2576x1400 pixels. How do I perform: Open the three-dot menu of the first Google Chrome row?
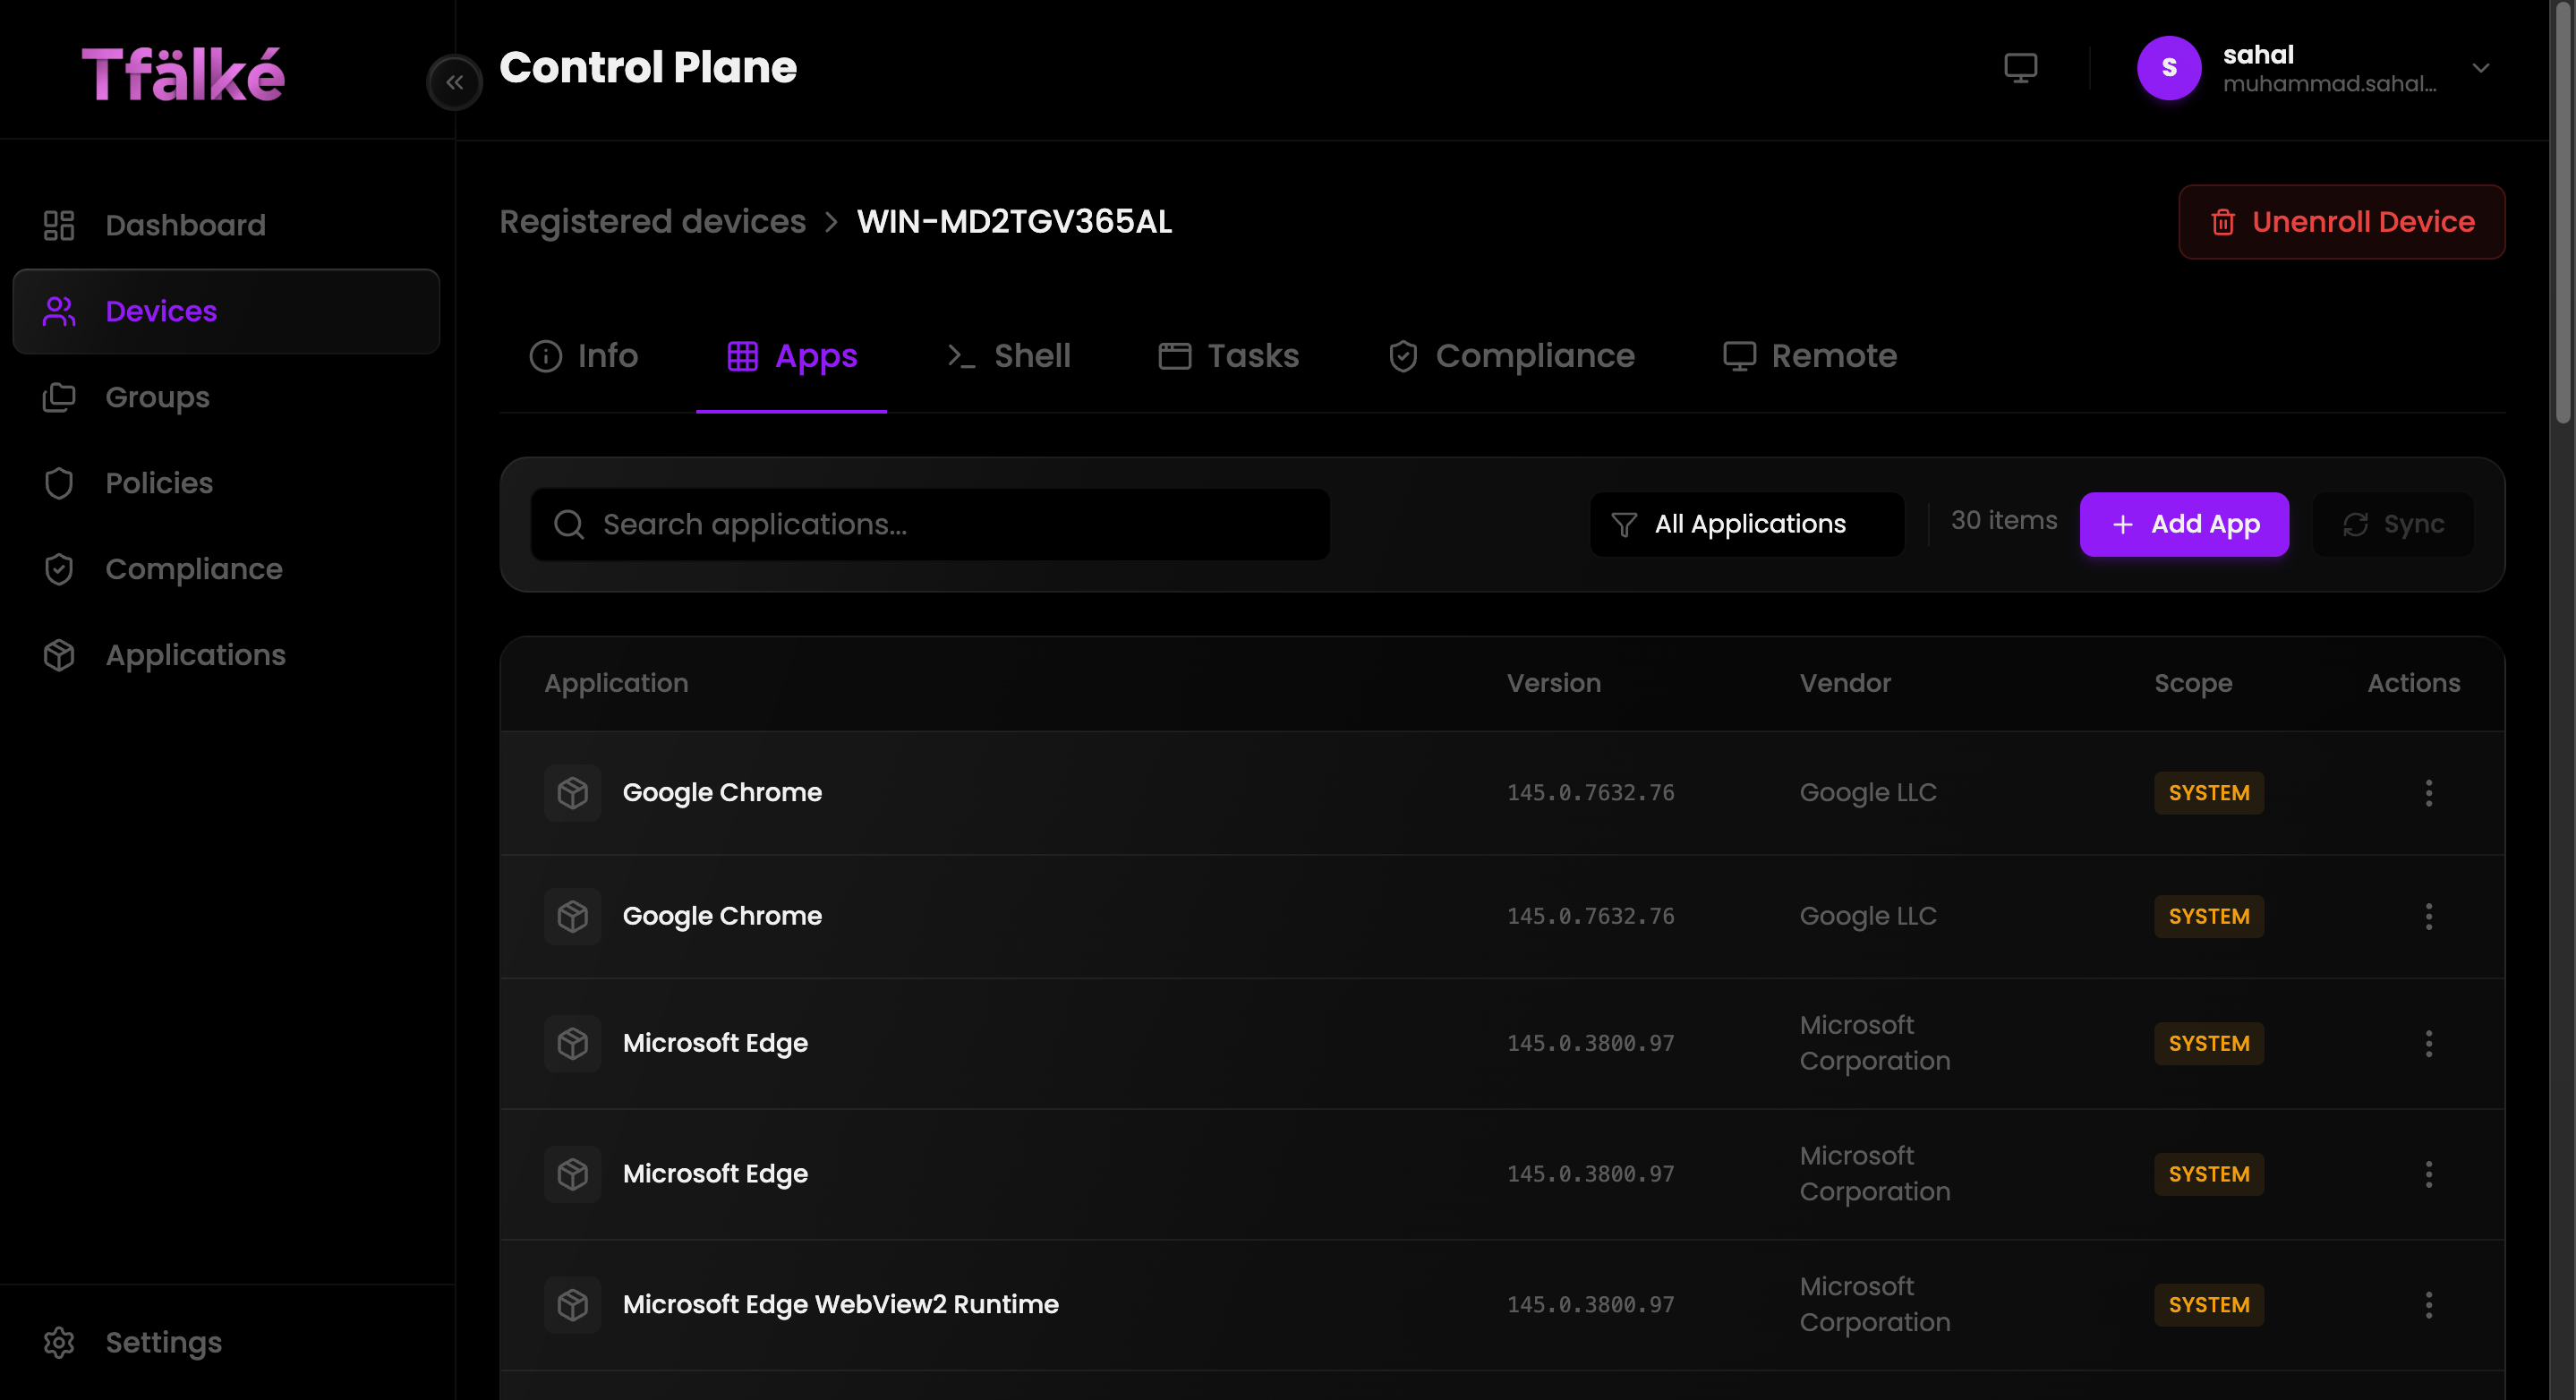[x=2429, y=793]
